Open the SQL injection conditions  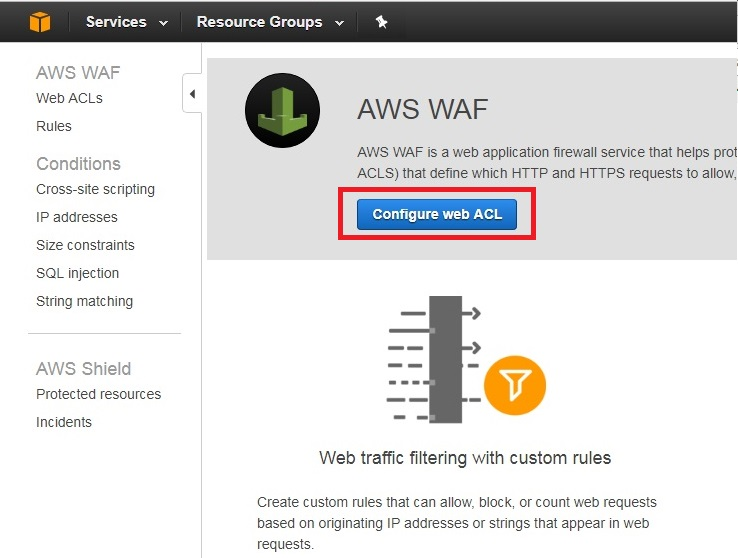[x=78, y=273]
